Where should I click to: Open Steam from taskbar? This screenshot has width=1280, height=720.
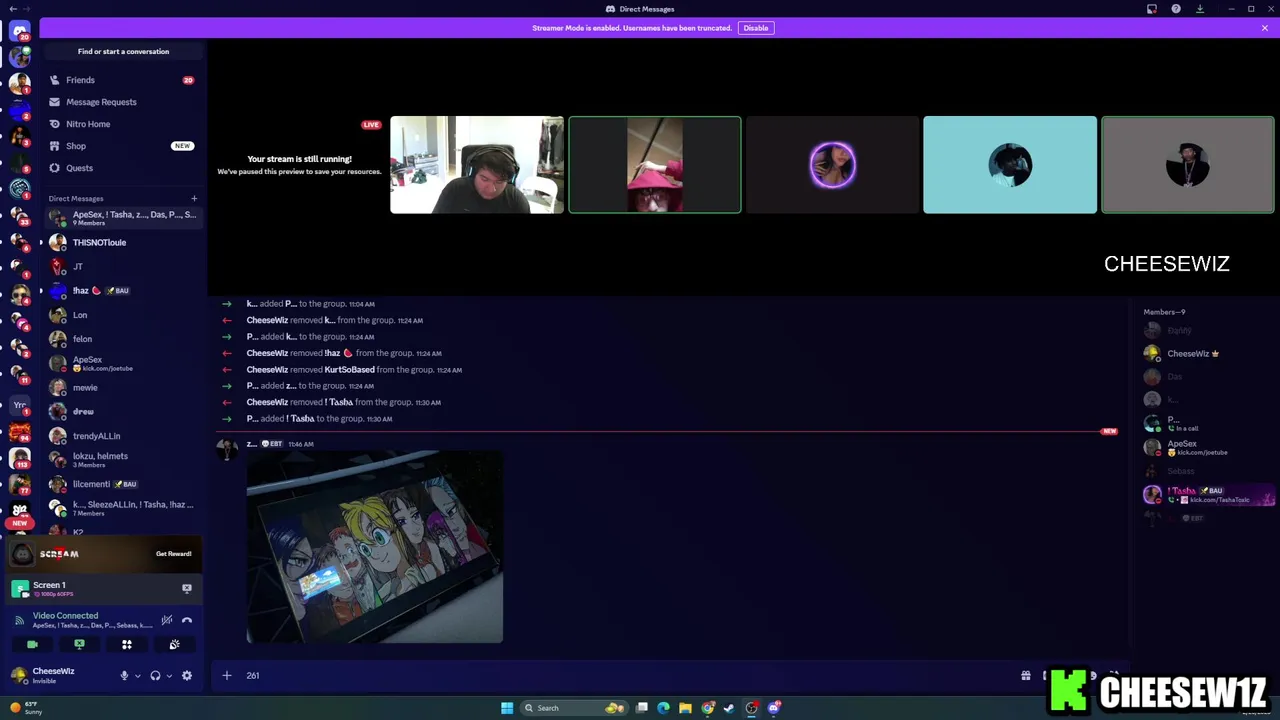pos(729,708)
